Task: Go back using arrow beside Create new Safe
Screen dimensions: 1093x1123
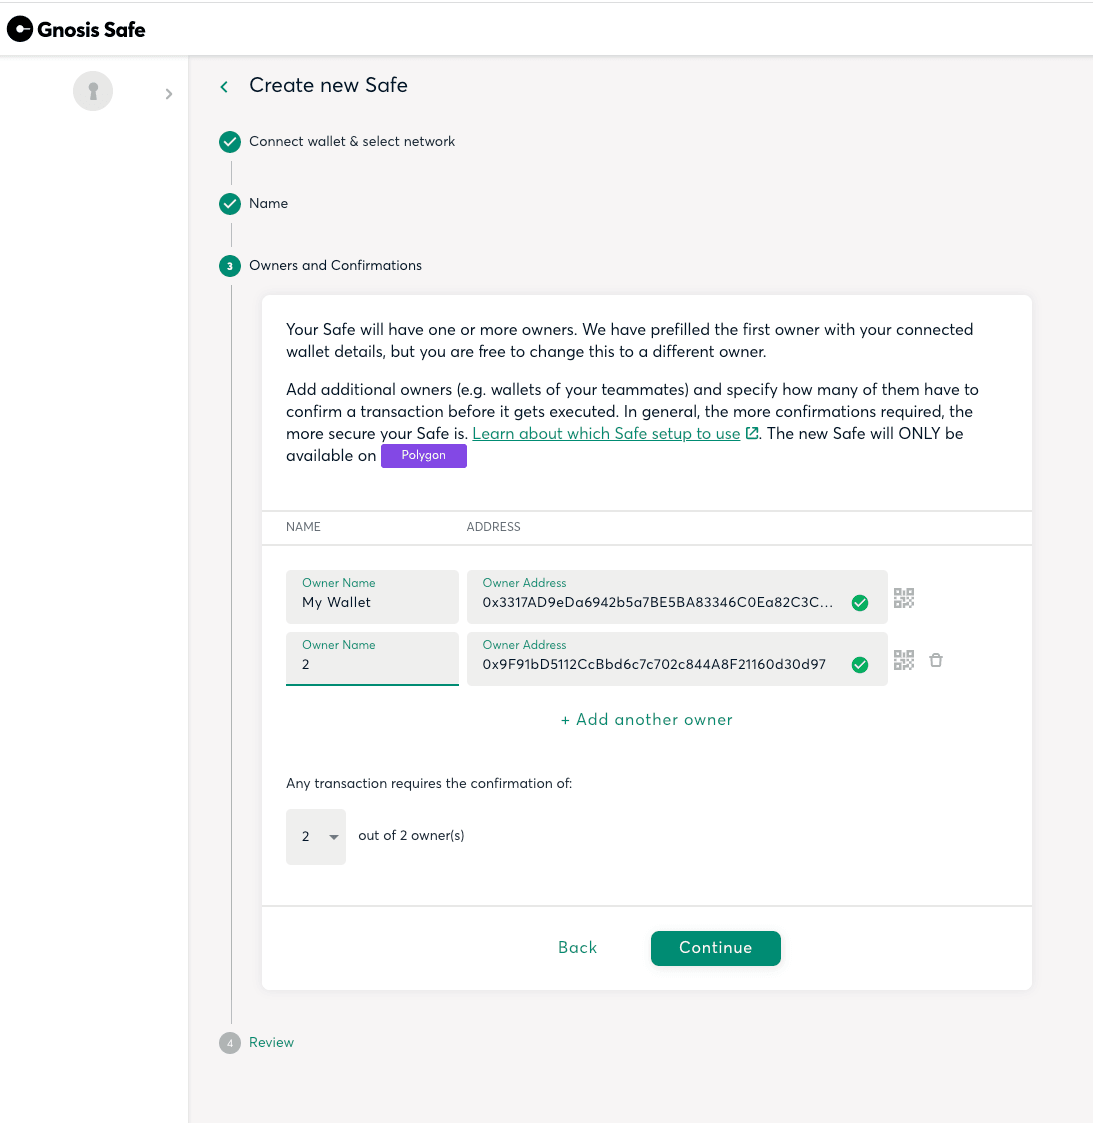Action: pyautogui.click(x=224, y=87)
